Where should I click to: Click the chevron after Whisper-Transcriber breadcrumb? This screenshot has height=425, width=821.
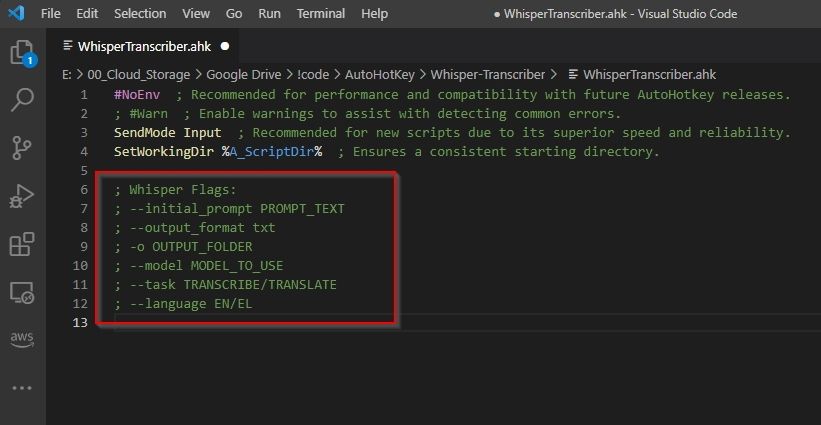[553, 75]
